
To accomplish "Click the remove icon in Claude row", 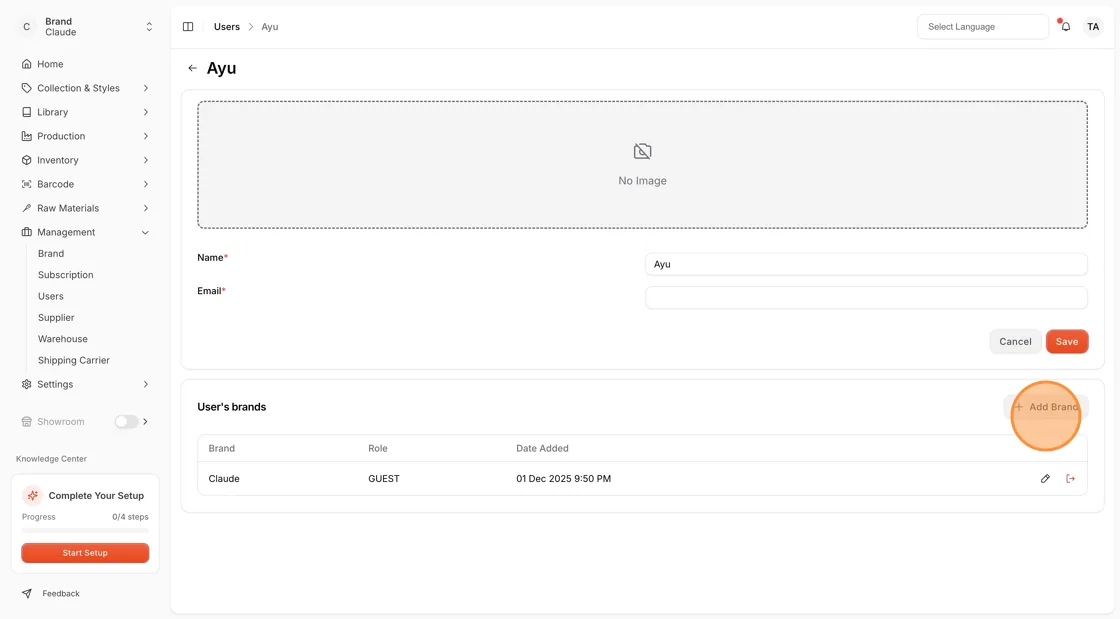I will (1070, 479).
